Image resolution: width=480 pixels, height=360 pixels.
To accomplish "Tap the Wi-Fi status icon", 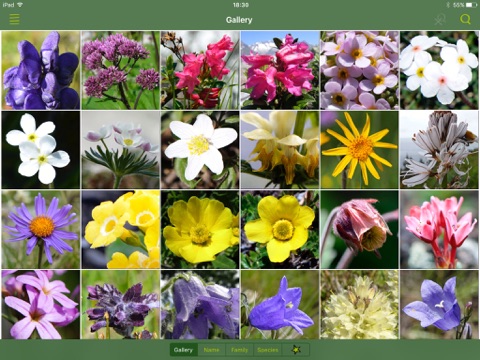I will (20, 5).
